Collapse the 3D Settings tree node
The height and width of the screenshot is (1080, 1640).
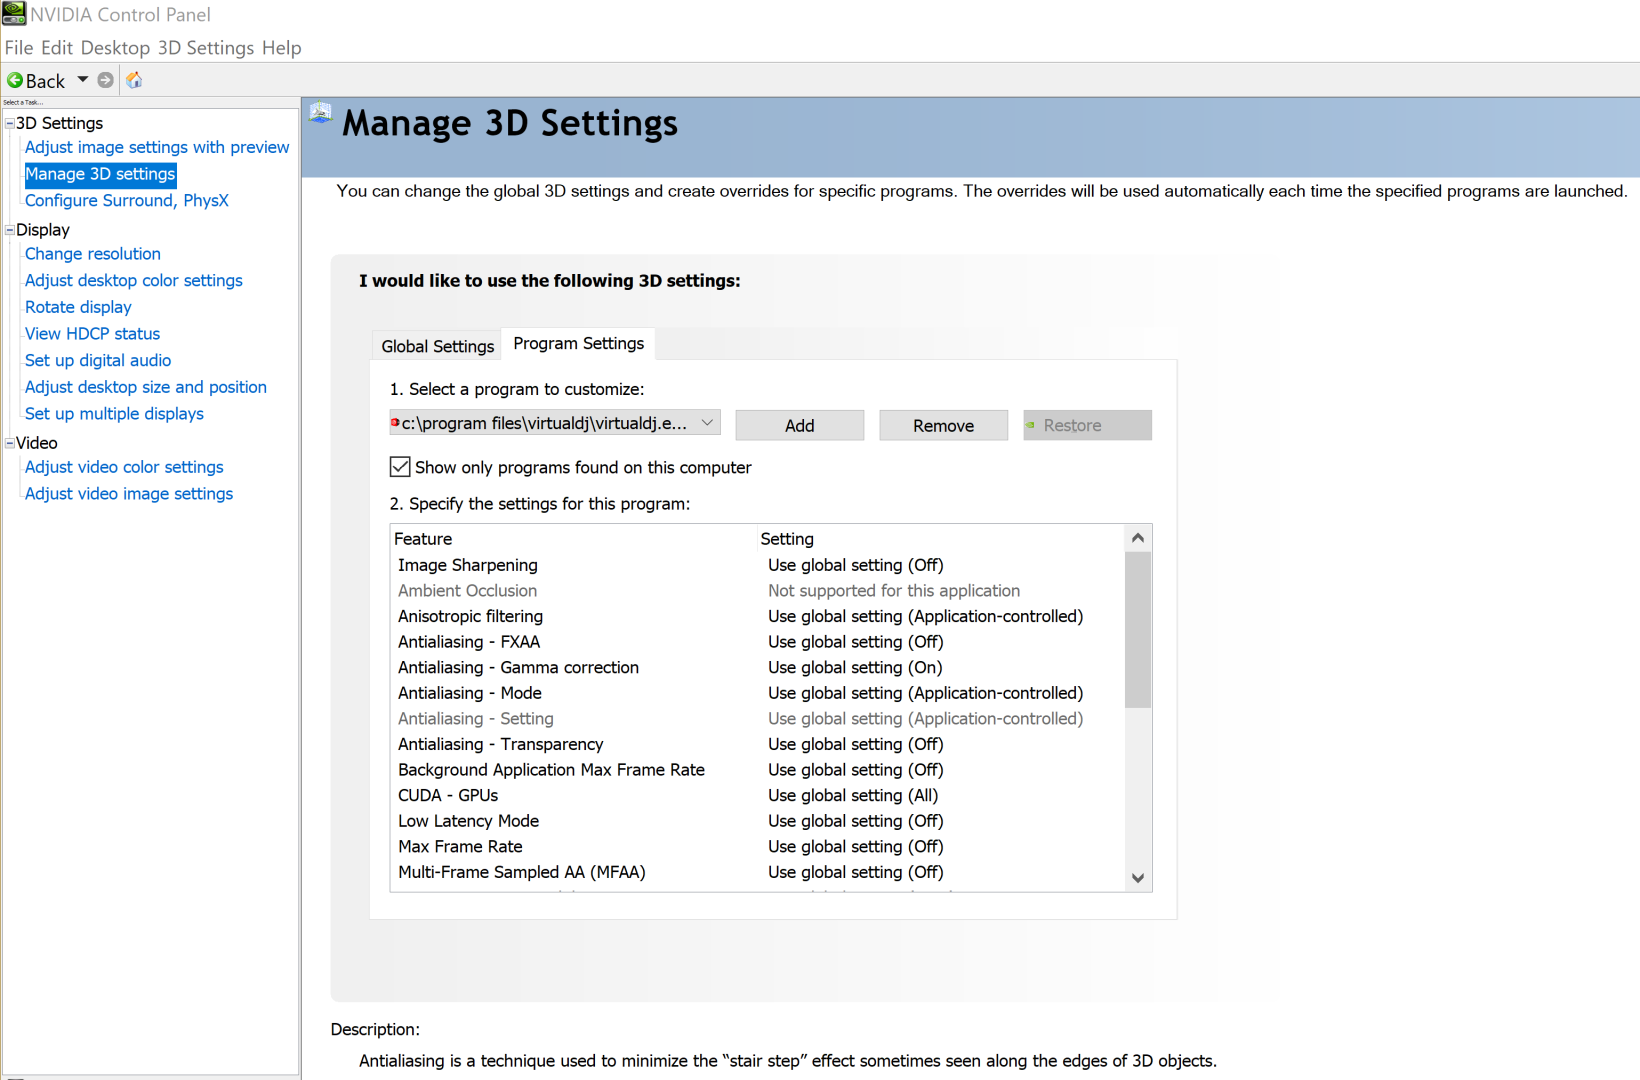[10, 123]
